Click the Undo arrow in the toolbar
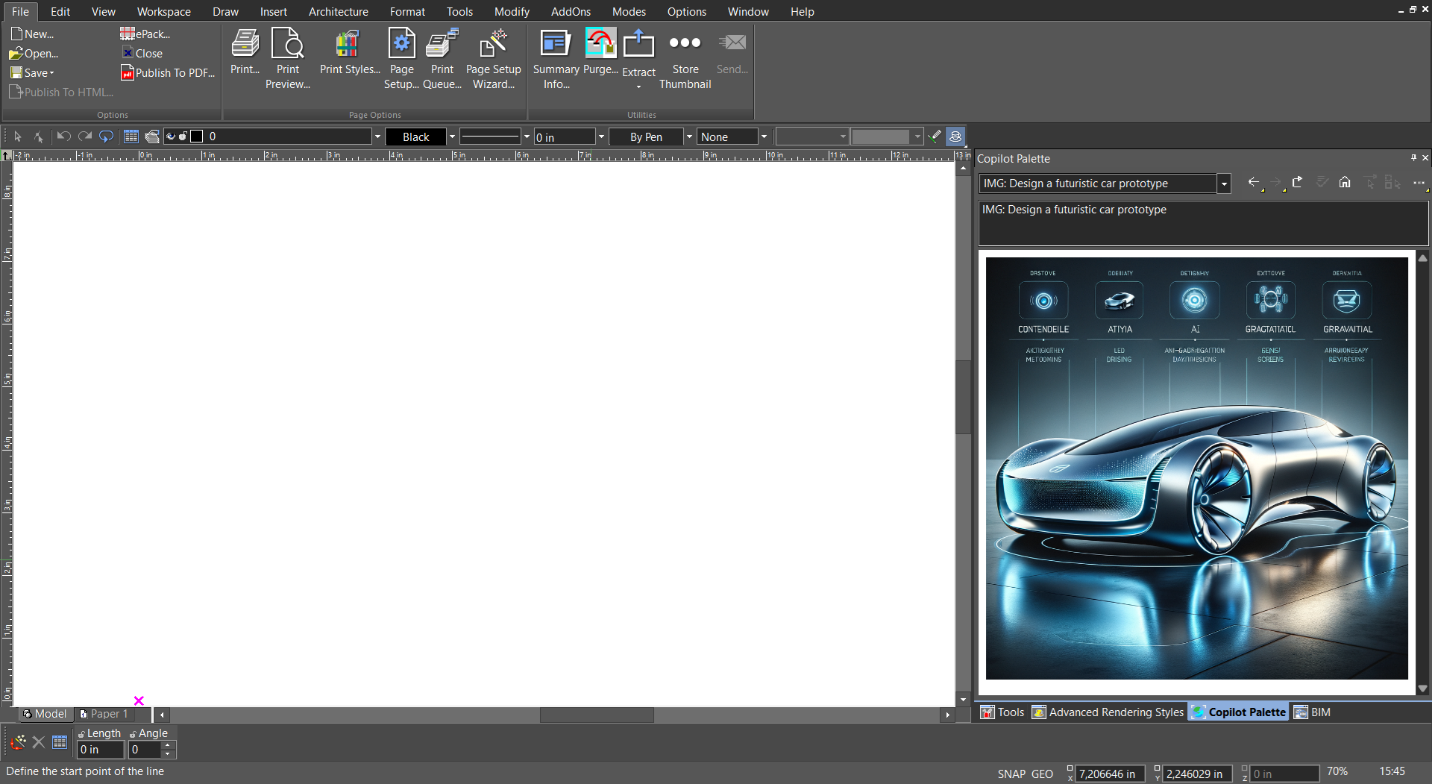Screen dimensions: 1432x784 pos(64,137)
